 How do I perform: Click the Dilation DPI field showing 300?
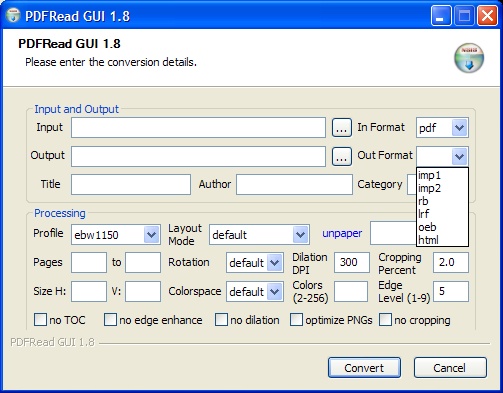point(352,263)
